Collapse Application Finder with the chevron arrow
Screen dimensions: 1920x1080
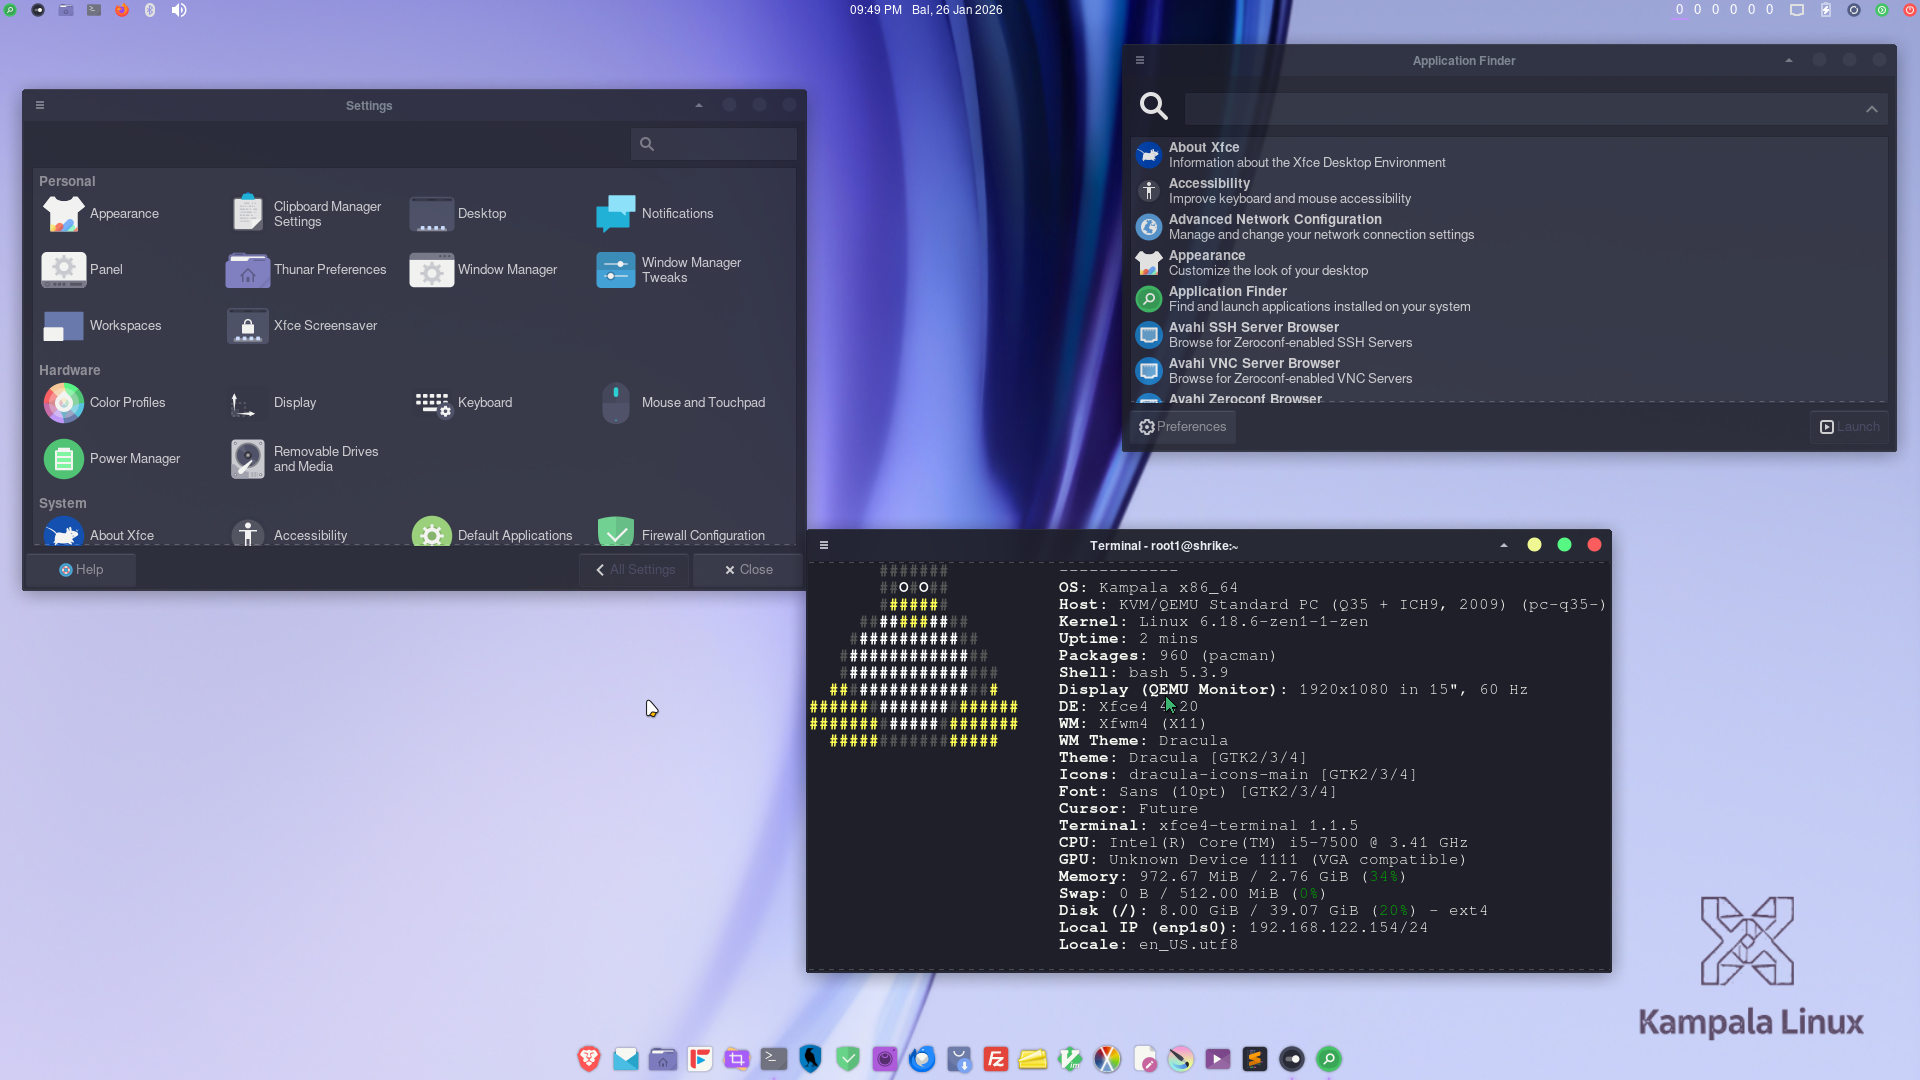point(1871,109)
